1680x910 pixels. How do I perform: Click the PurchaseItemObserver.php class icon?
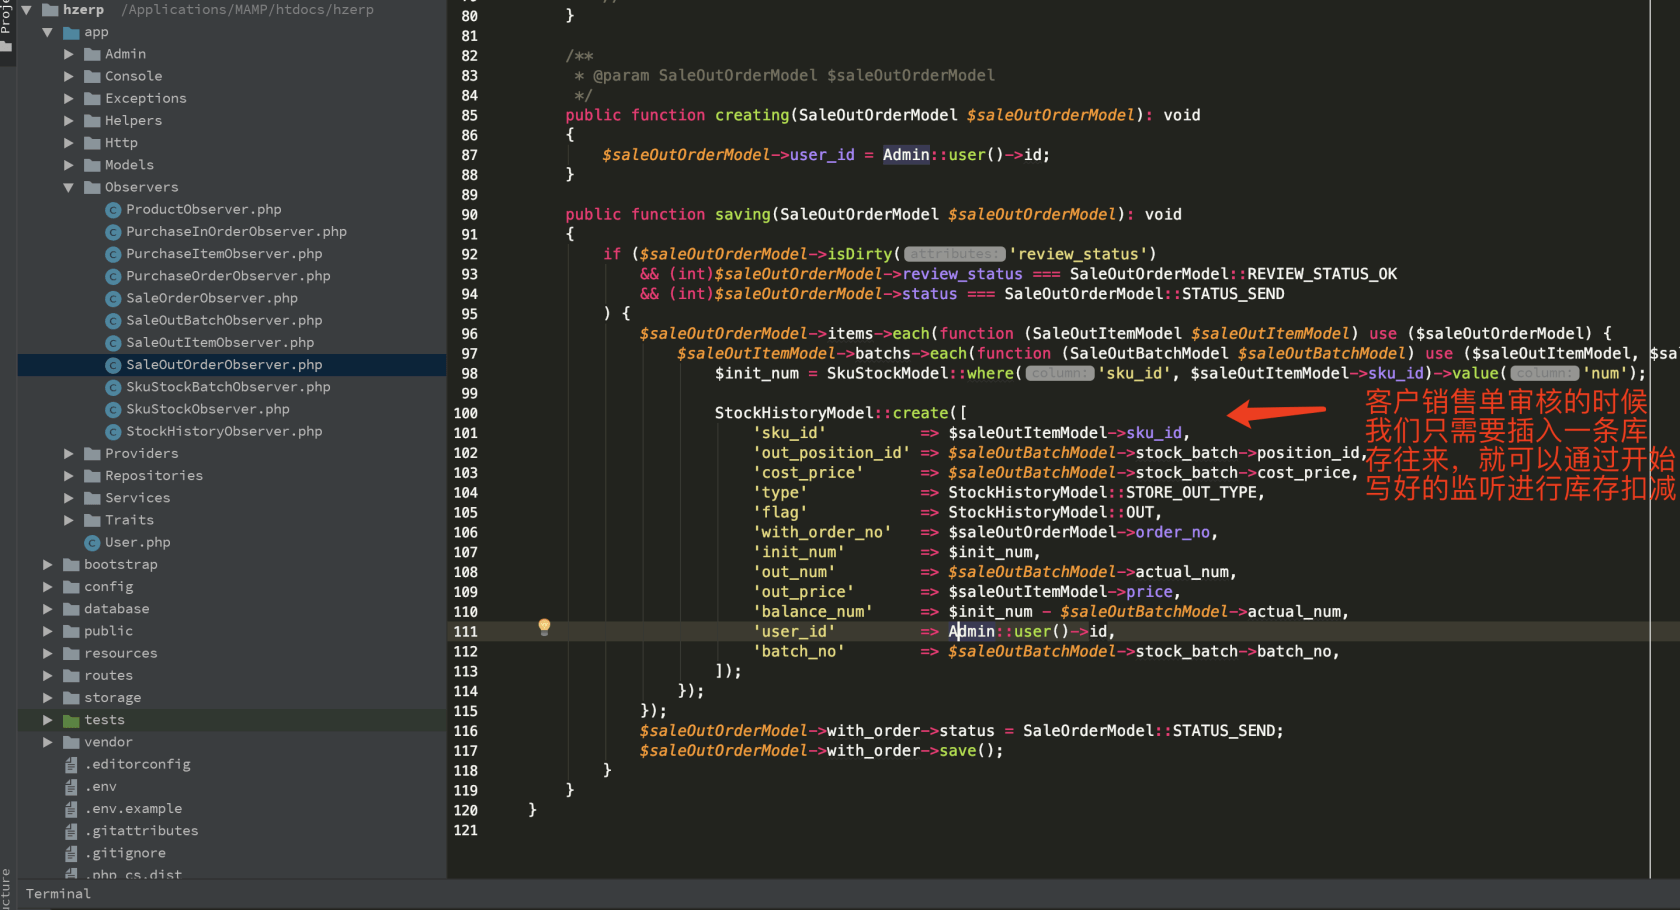[x=113, y=254]
